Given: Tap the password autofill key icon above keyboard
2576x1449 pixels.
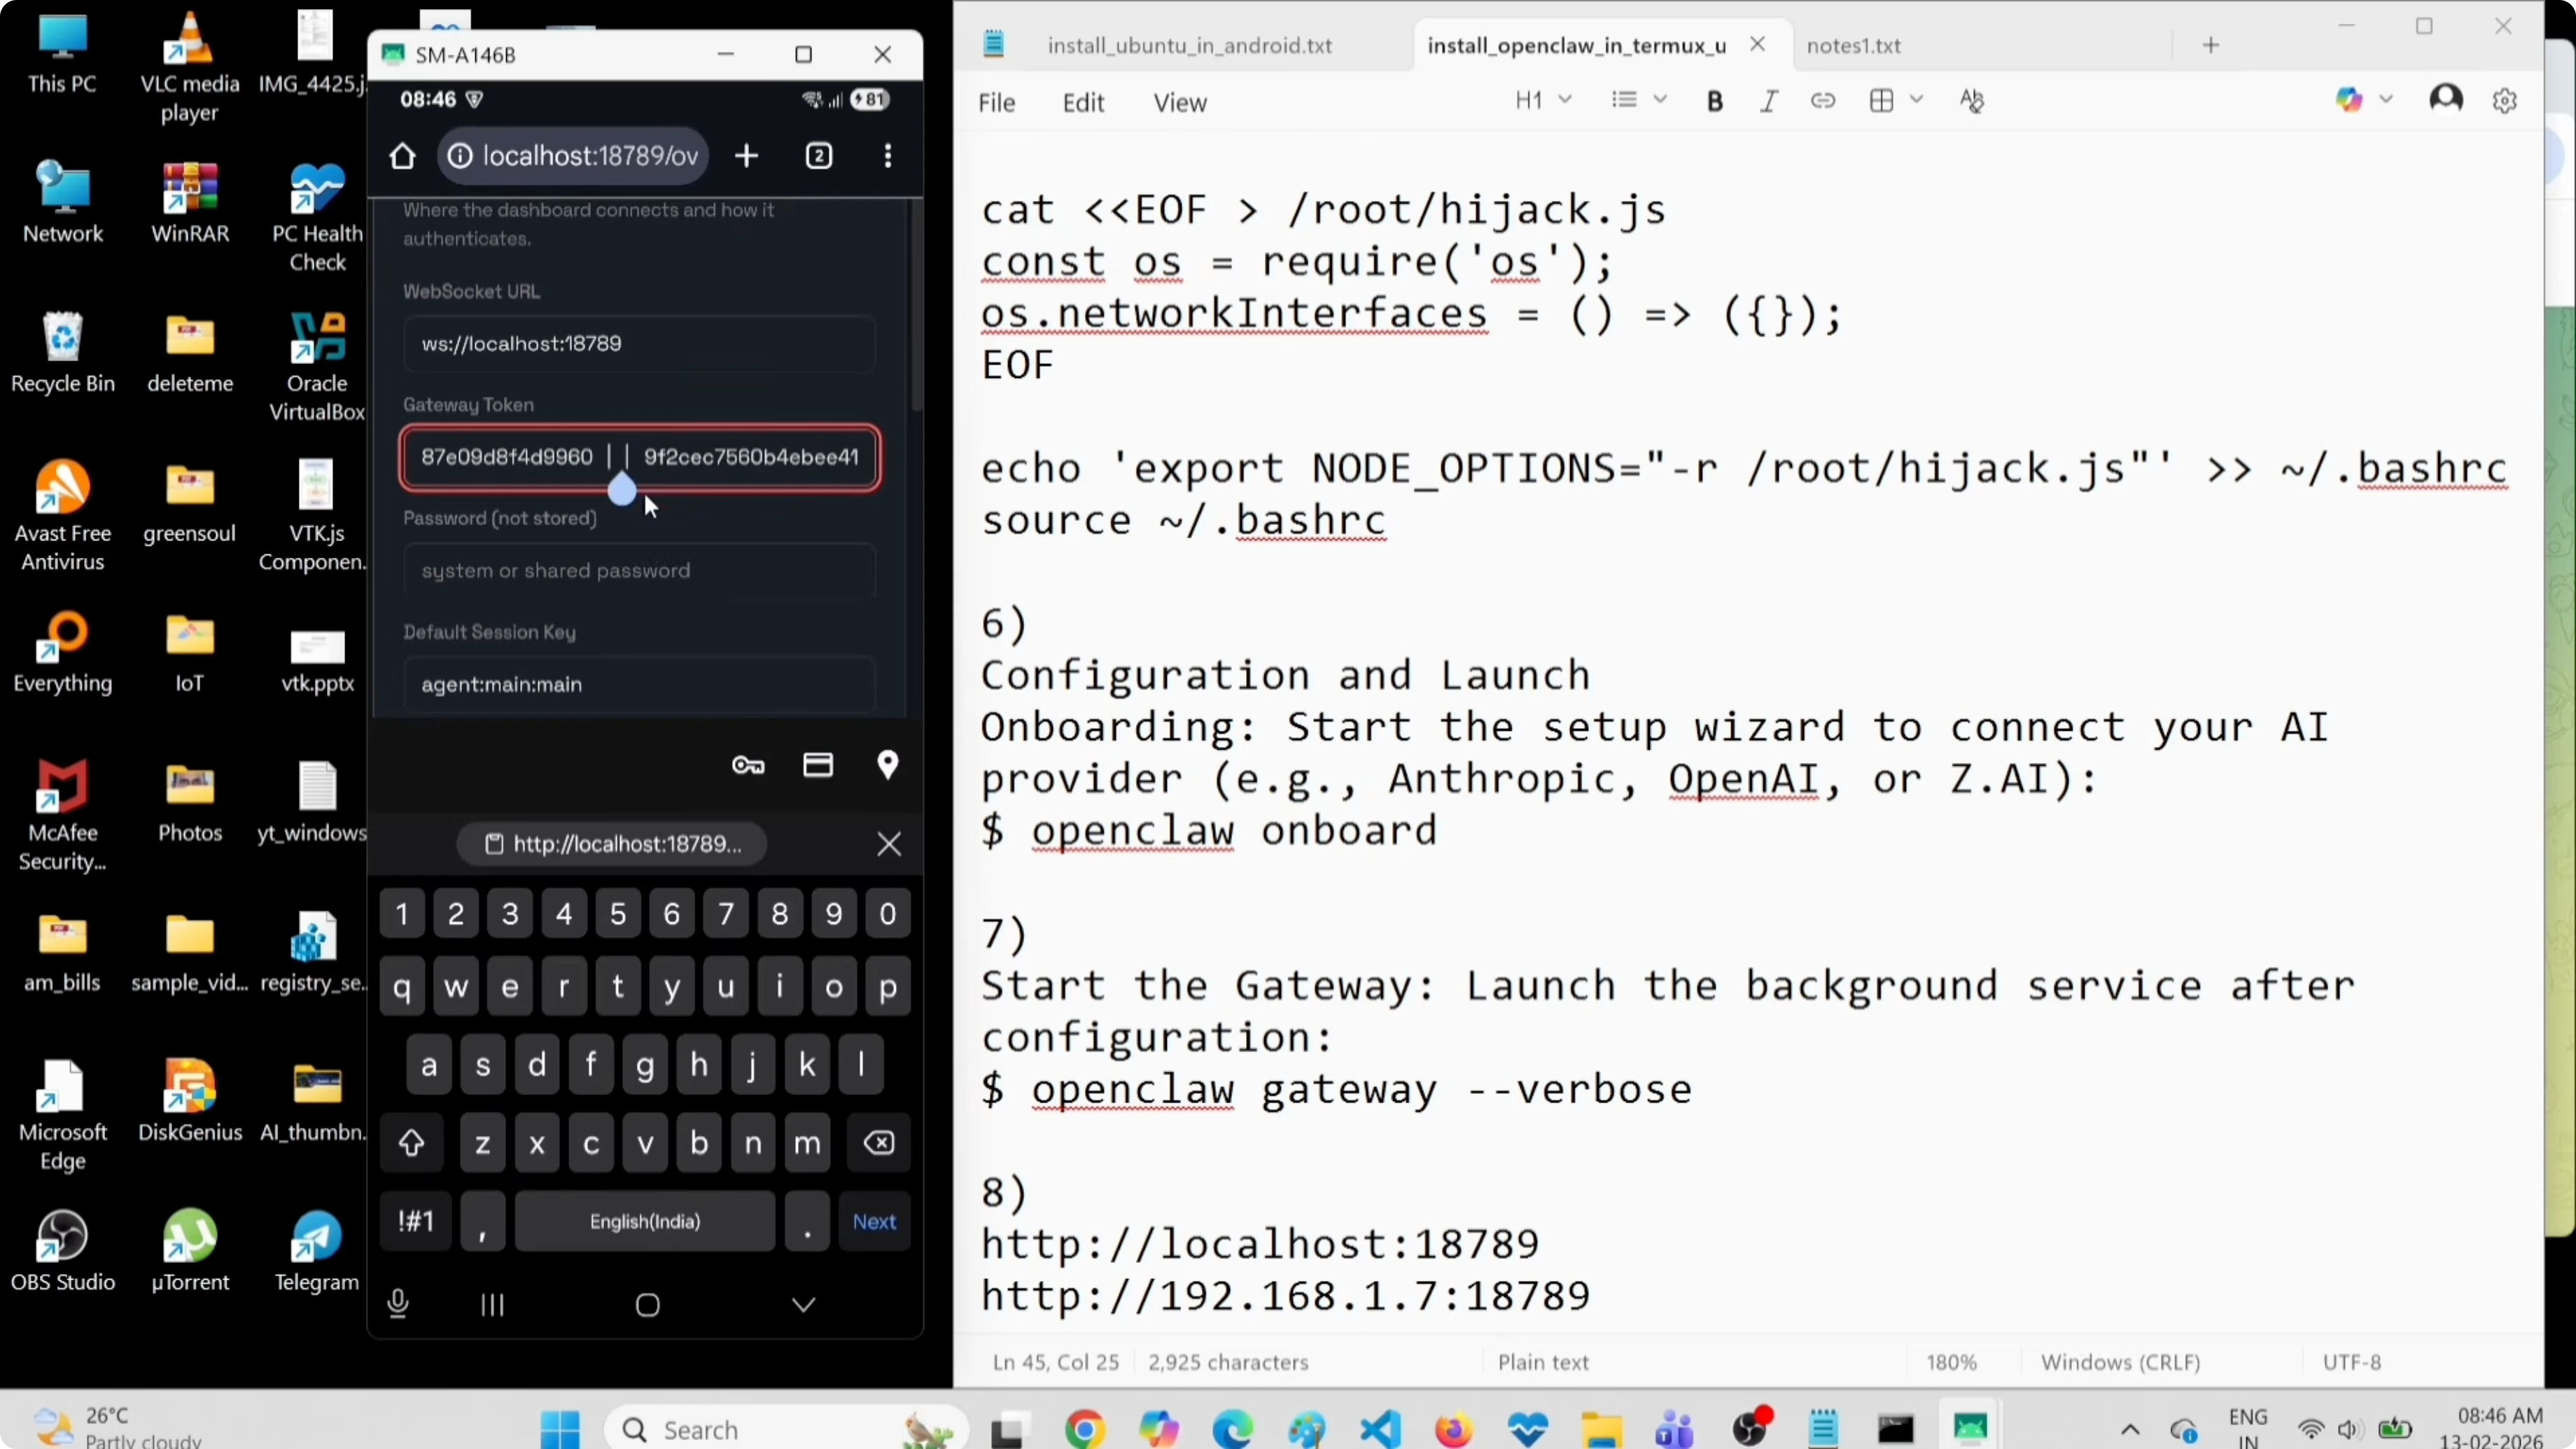Looking at the screenshot, I should [746, 764].
